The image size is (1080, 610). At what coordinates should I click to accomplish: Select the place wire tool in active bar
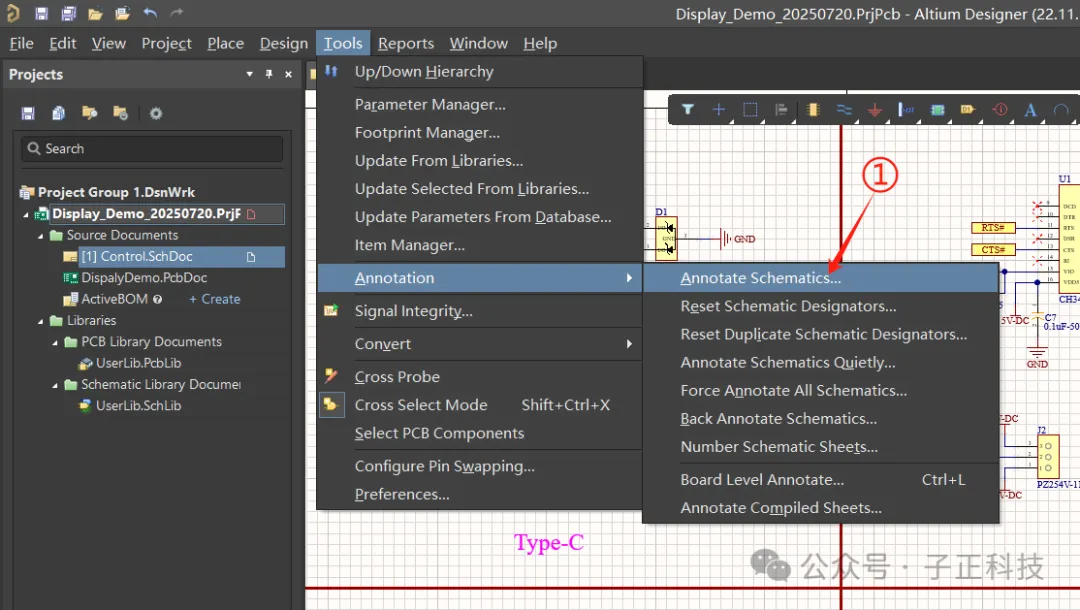coord(844,109)
